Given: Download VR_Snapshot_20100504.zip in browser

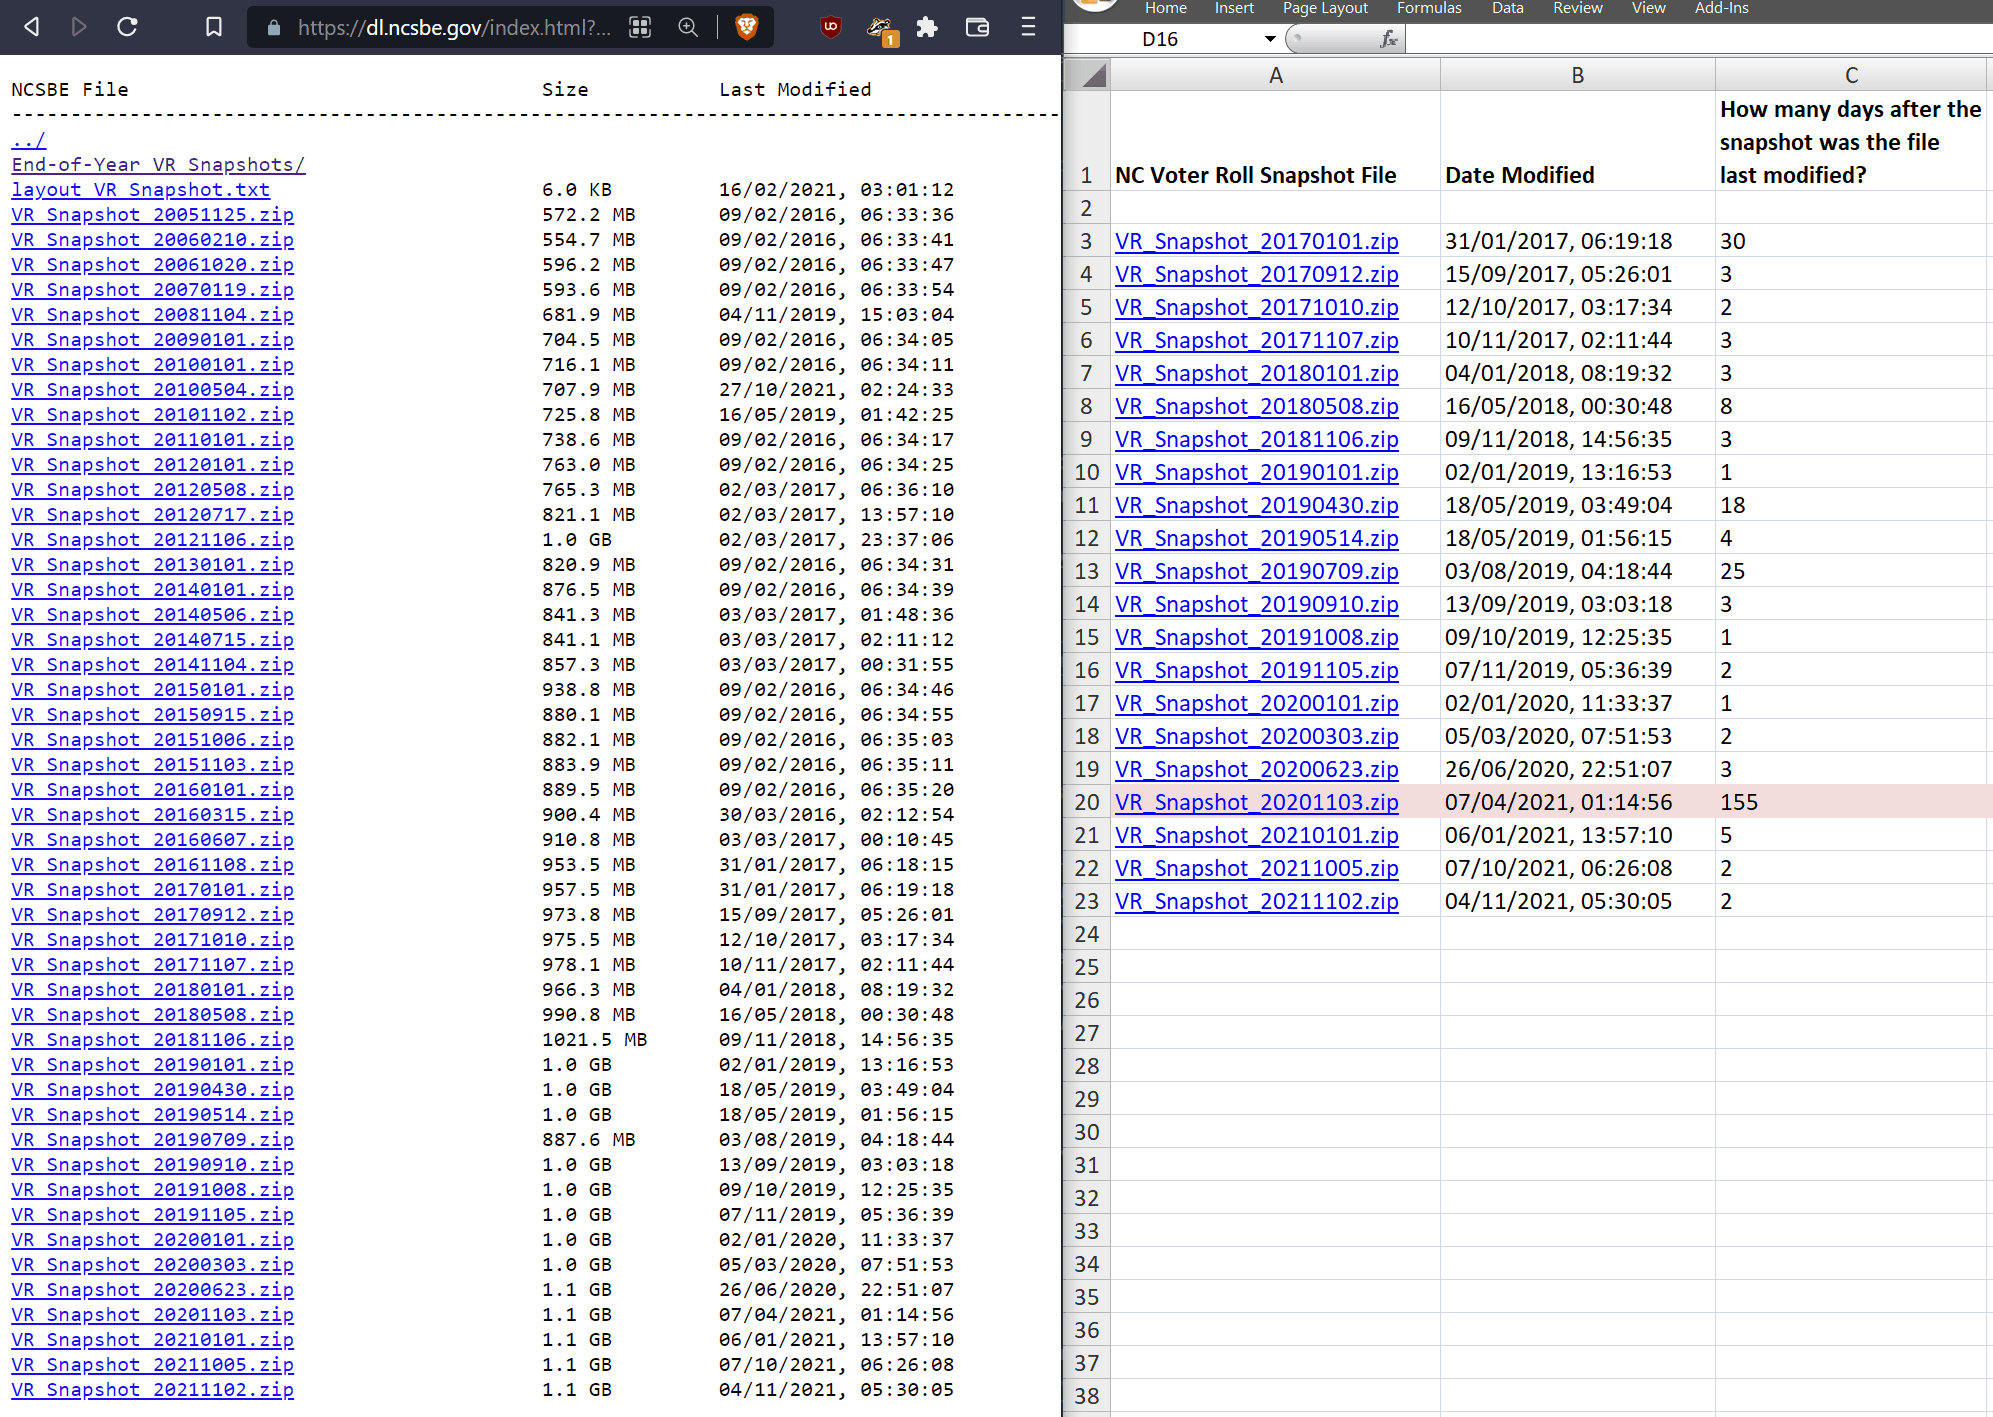Looking at the screenshot, I should click(x=153, y=390).
